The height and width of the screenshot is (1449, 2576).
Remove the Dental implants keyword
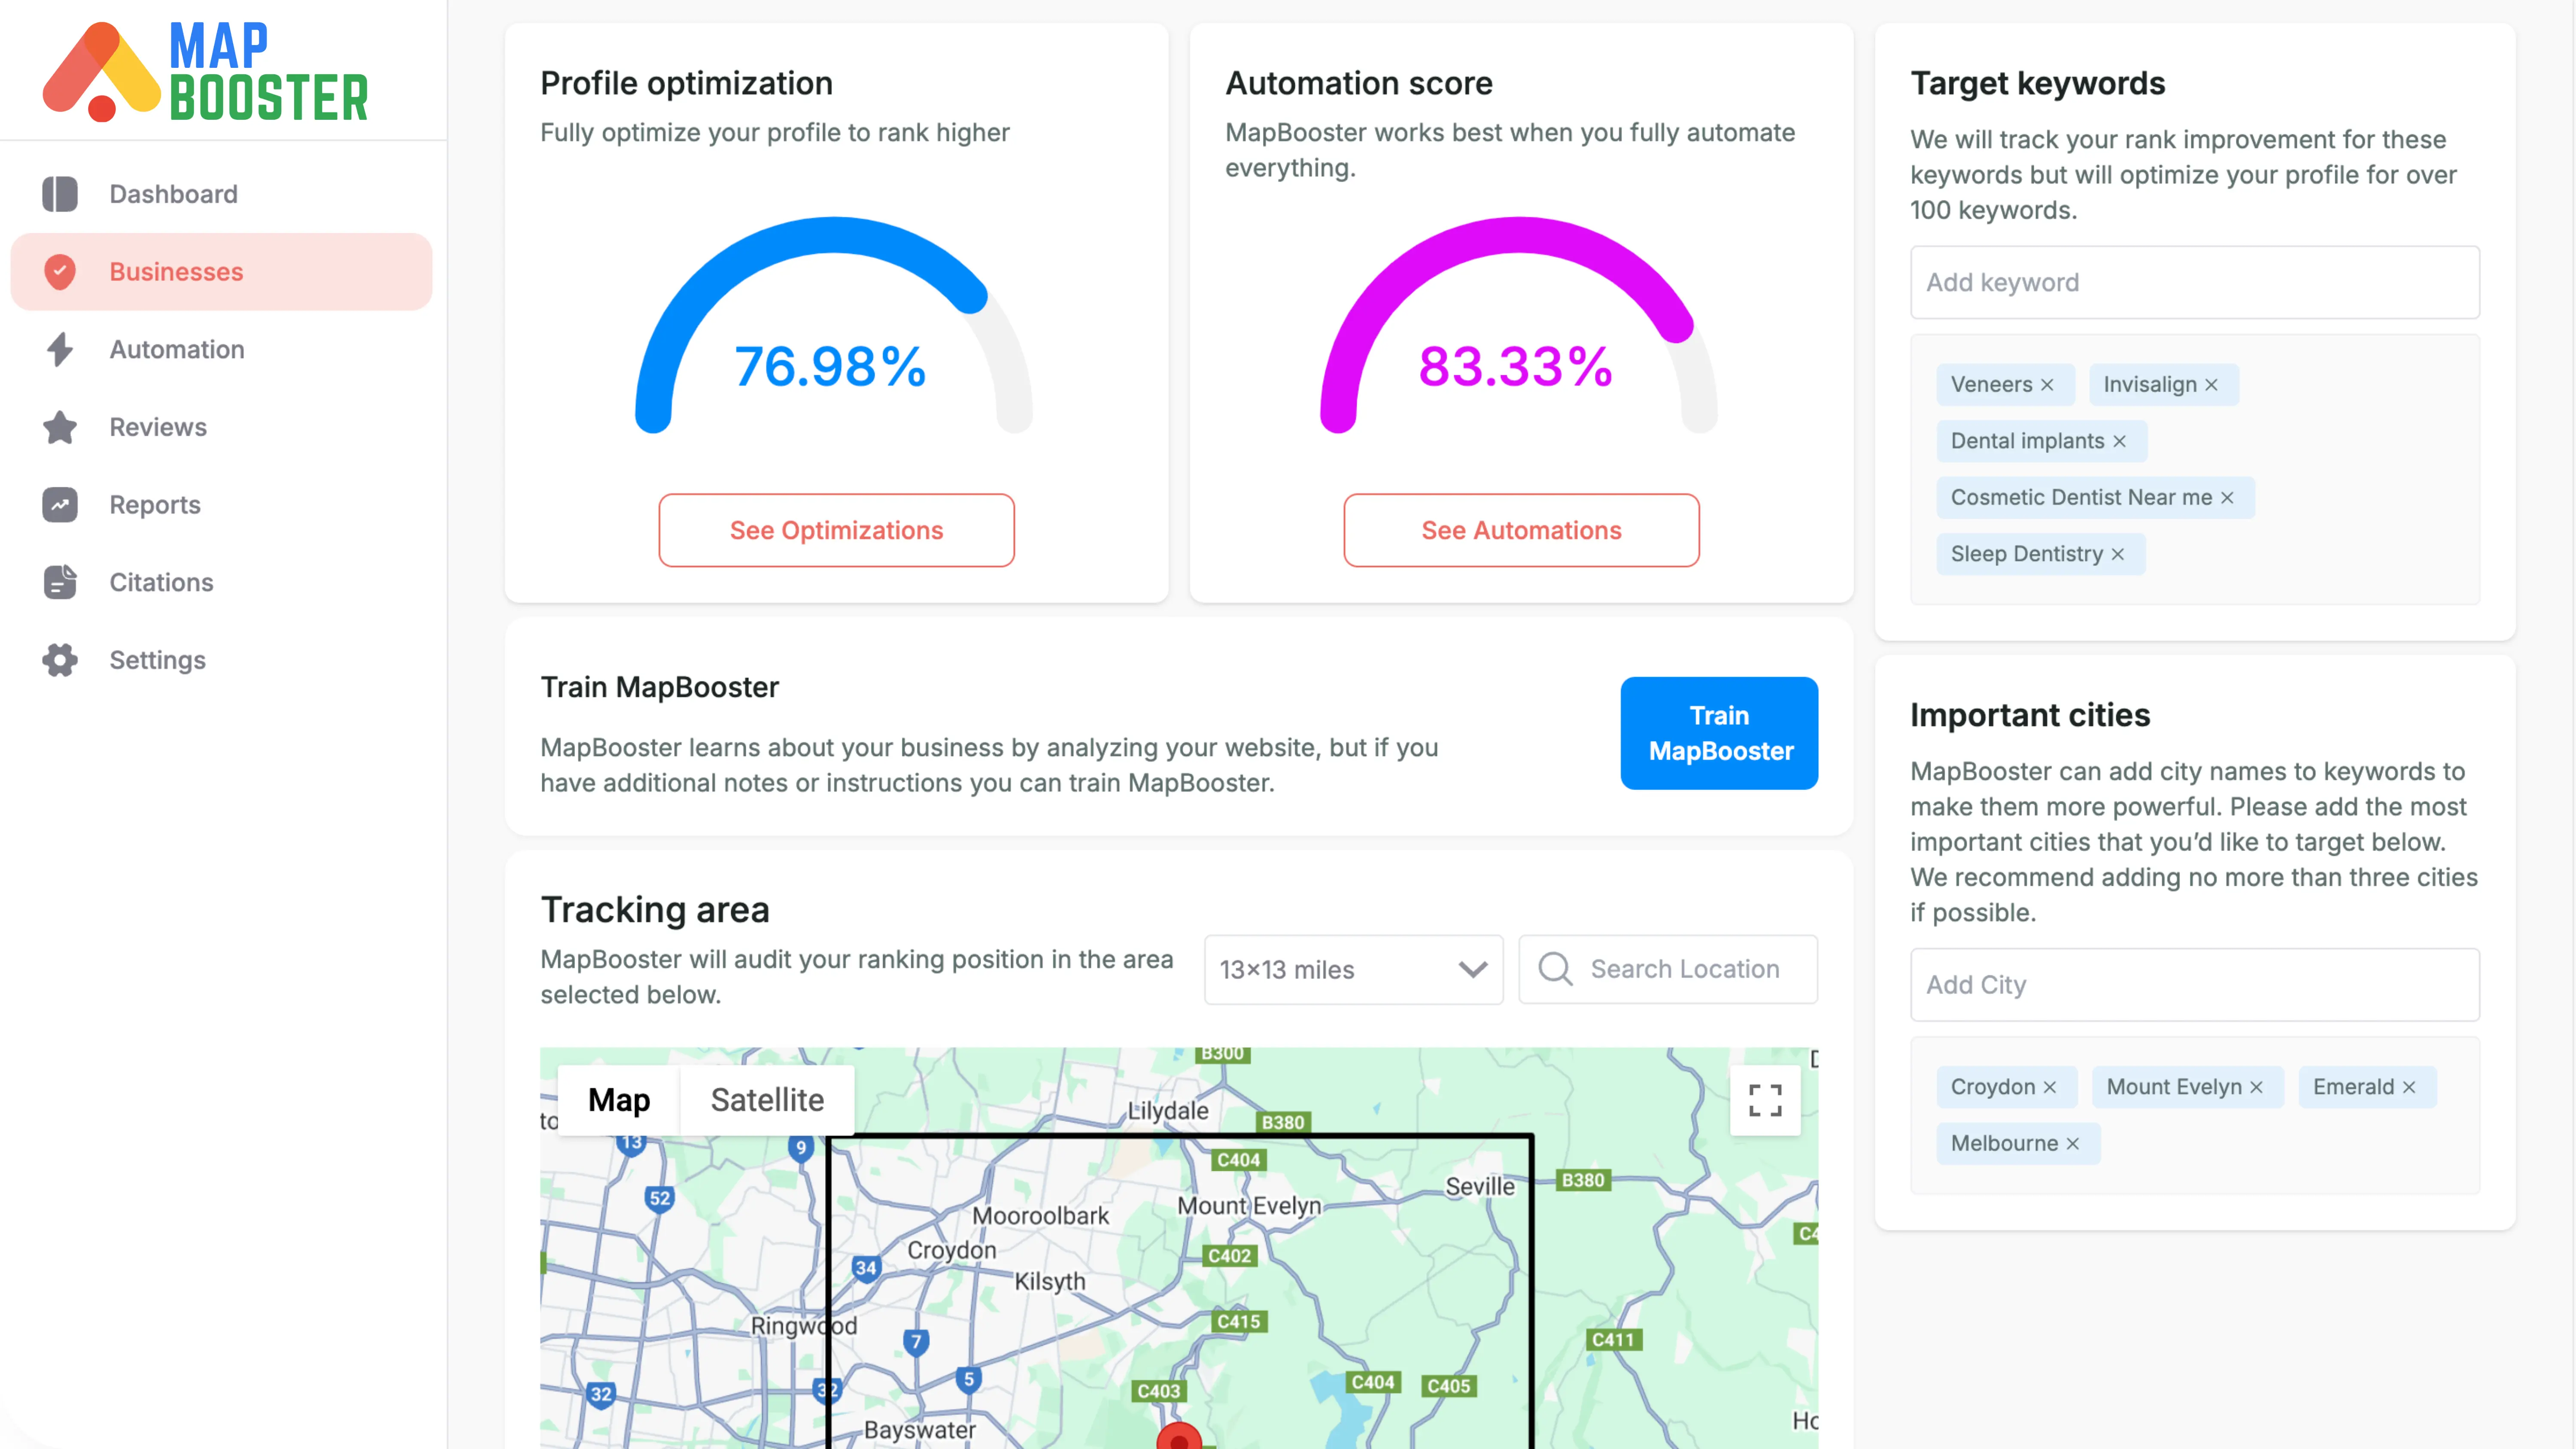pos(2119,441)
